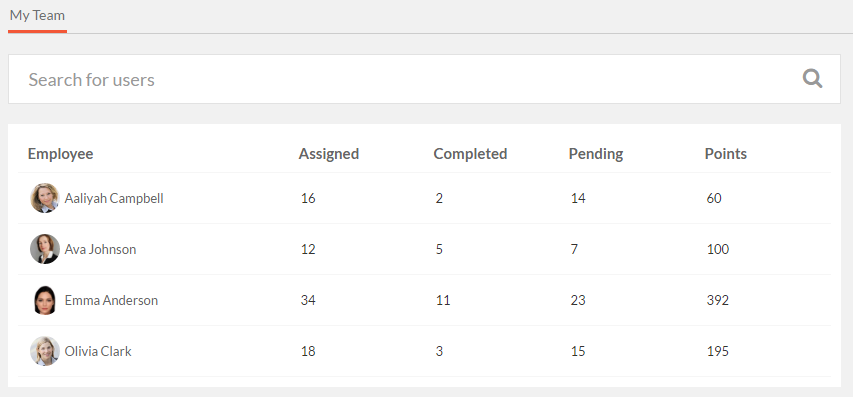Select Aaliyah Campbell's 14 pending count

(x=578, y=198)
